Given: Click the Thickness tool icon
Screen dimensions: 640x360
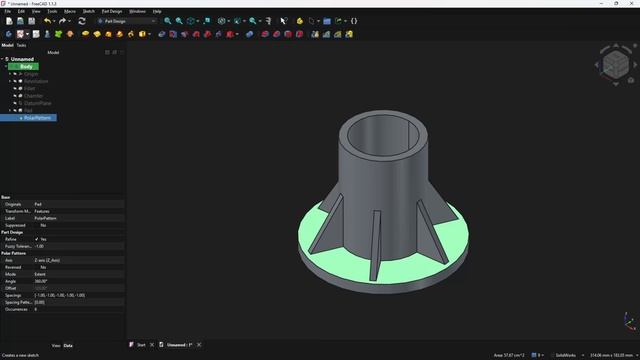Looking at the screenshot, I should pyautogui.click(x=299, y=34).
